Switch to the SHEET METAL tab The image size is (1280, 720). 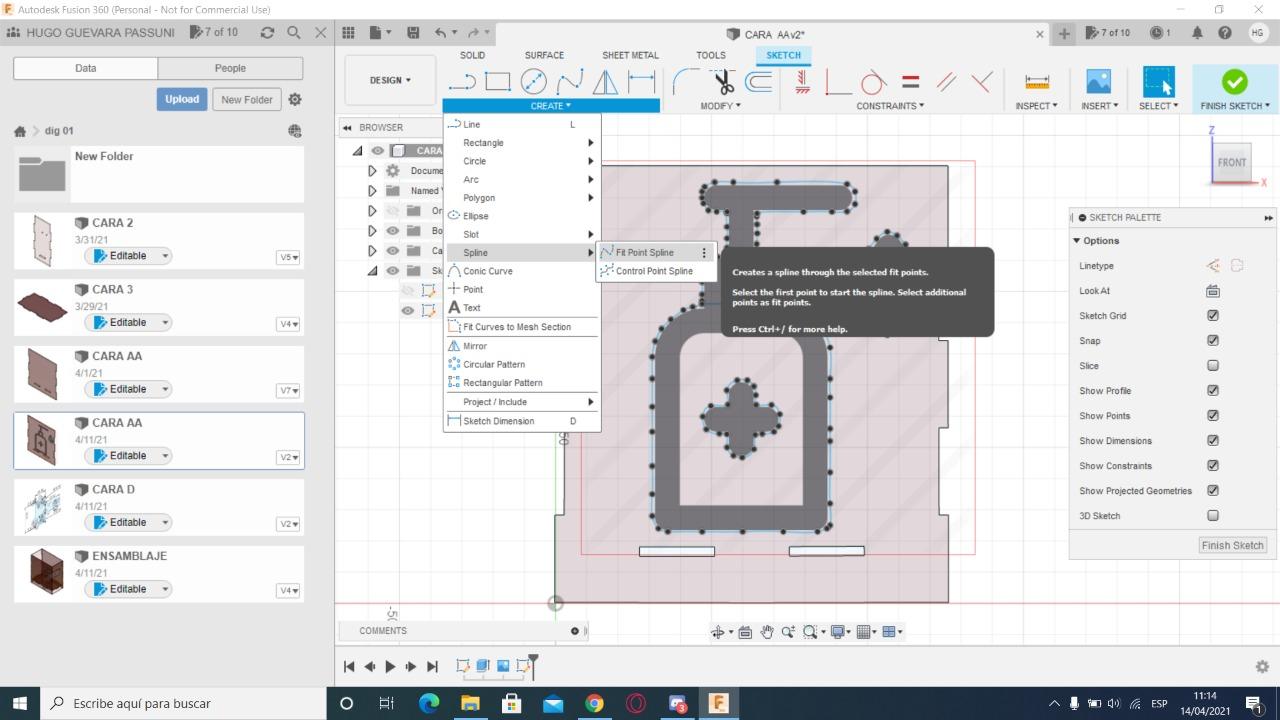[x=630, y=55]
